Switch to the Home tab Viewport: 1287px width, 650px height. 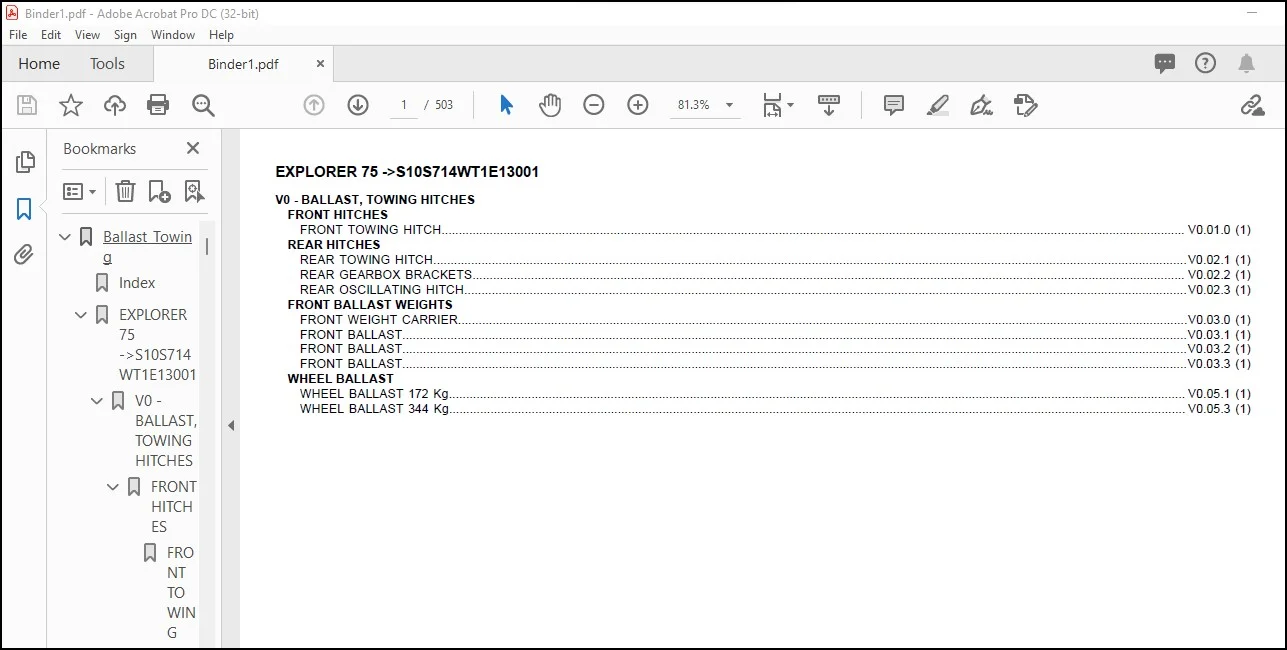coord(39,63)
